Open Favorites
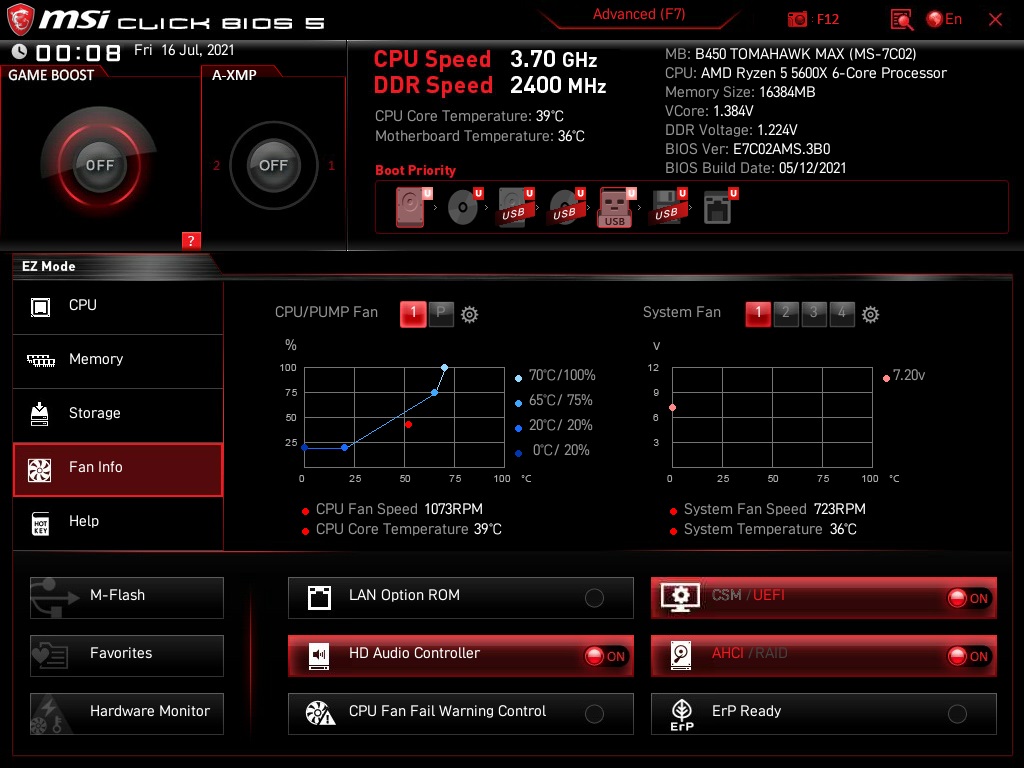This screenshot has width=1024, height=768. coord(127,656)
